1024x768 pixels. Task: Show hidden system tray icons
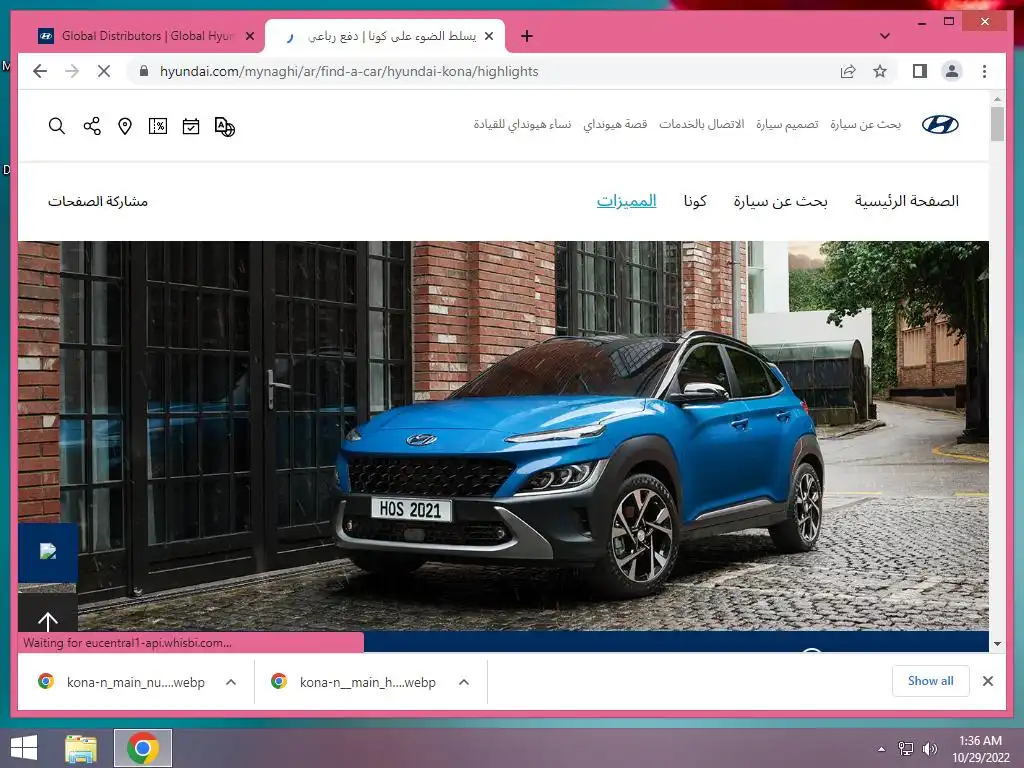pos(882,749)
